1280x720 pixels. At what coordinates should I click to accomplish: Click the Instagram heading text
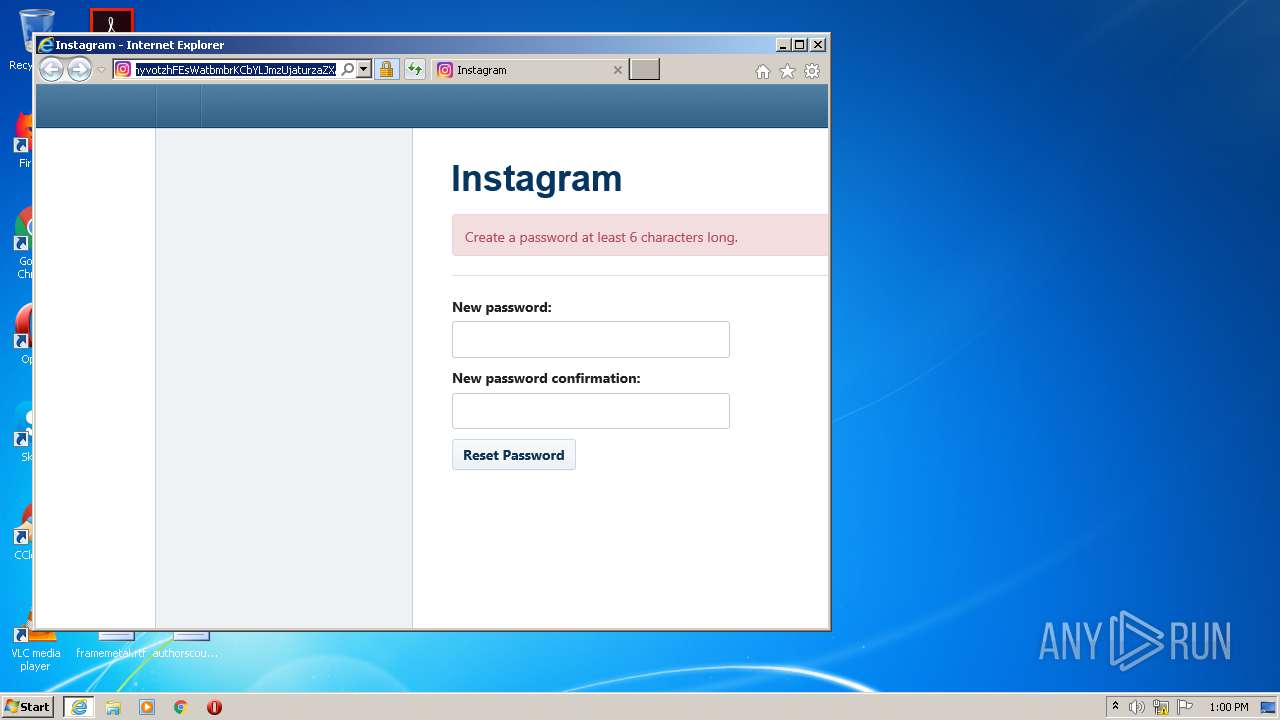pos(537,178)
